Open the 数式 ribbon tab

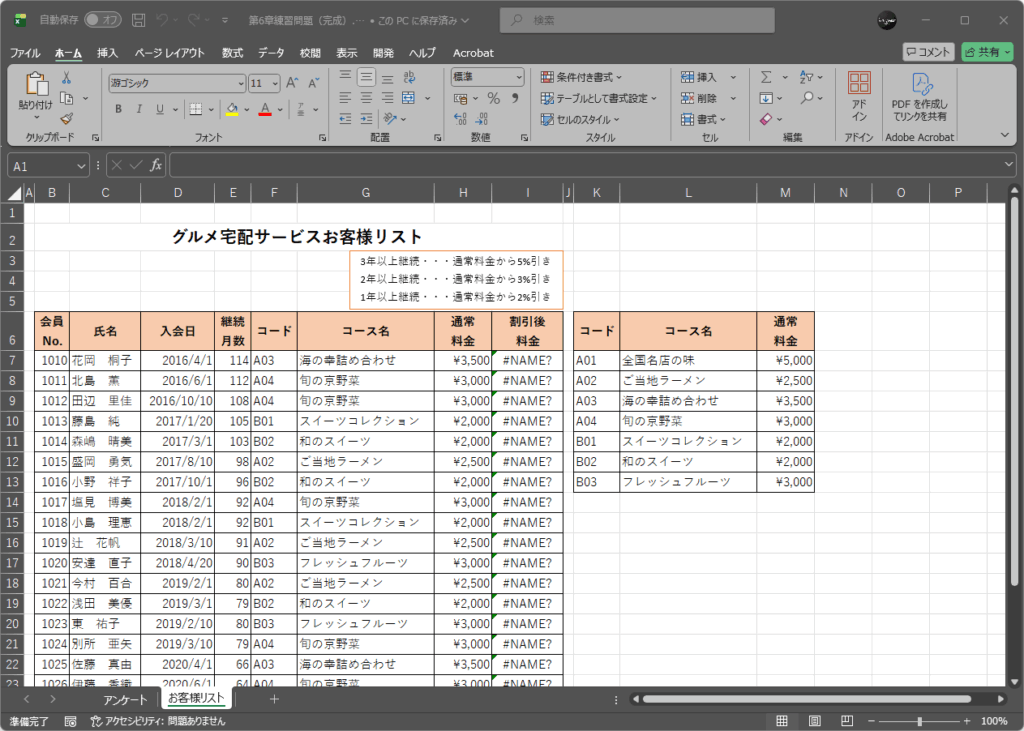point(232,52)
